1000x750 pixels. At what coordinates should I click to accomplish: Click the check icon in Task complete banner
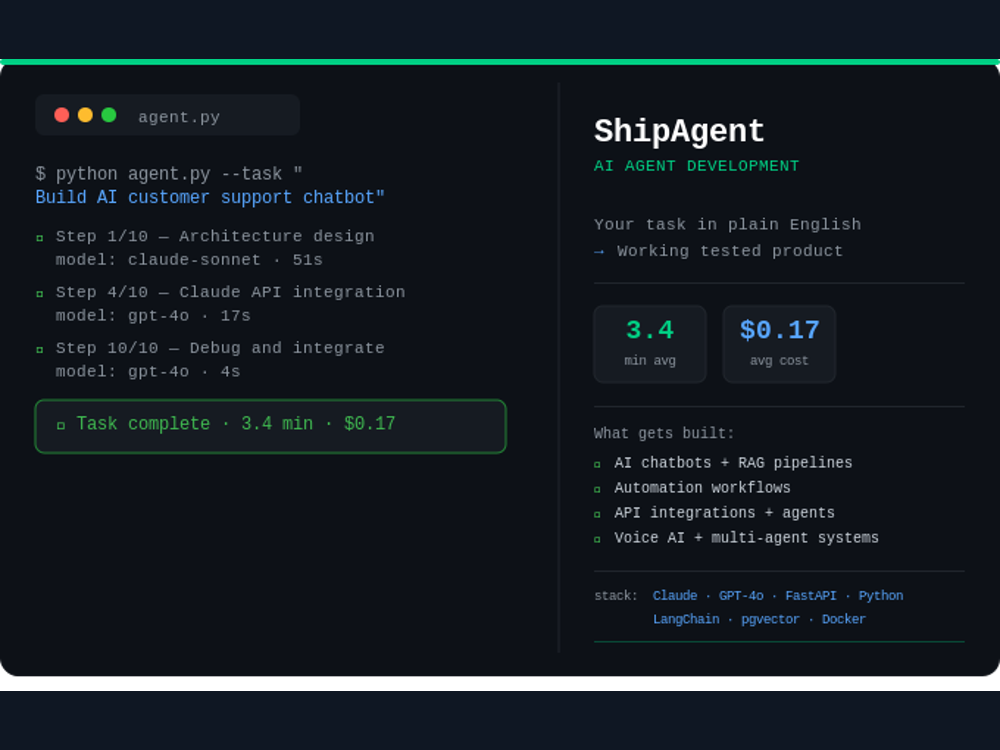click(60, 425)
